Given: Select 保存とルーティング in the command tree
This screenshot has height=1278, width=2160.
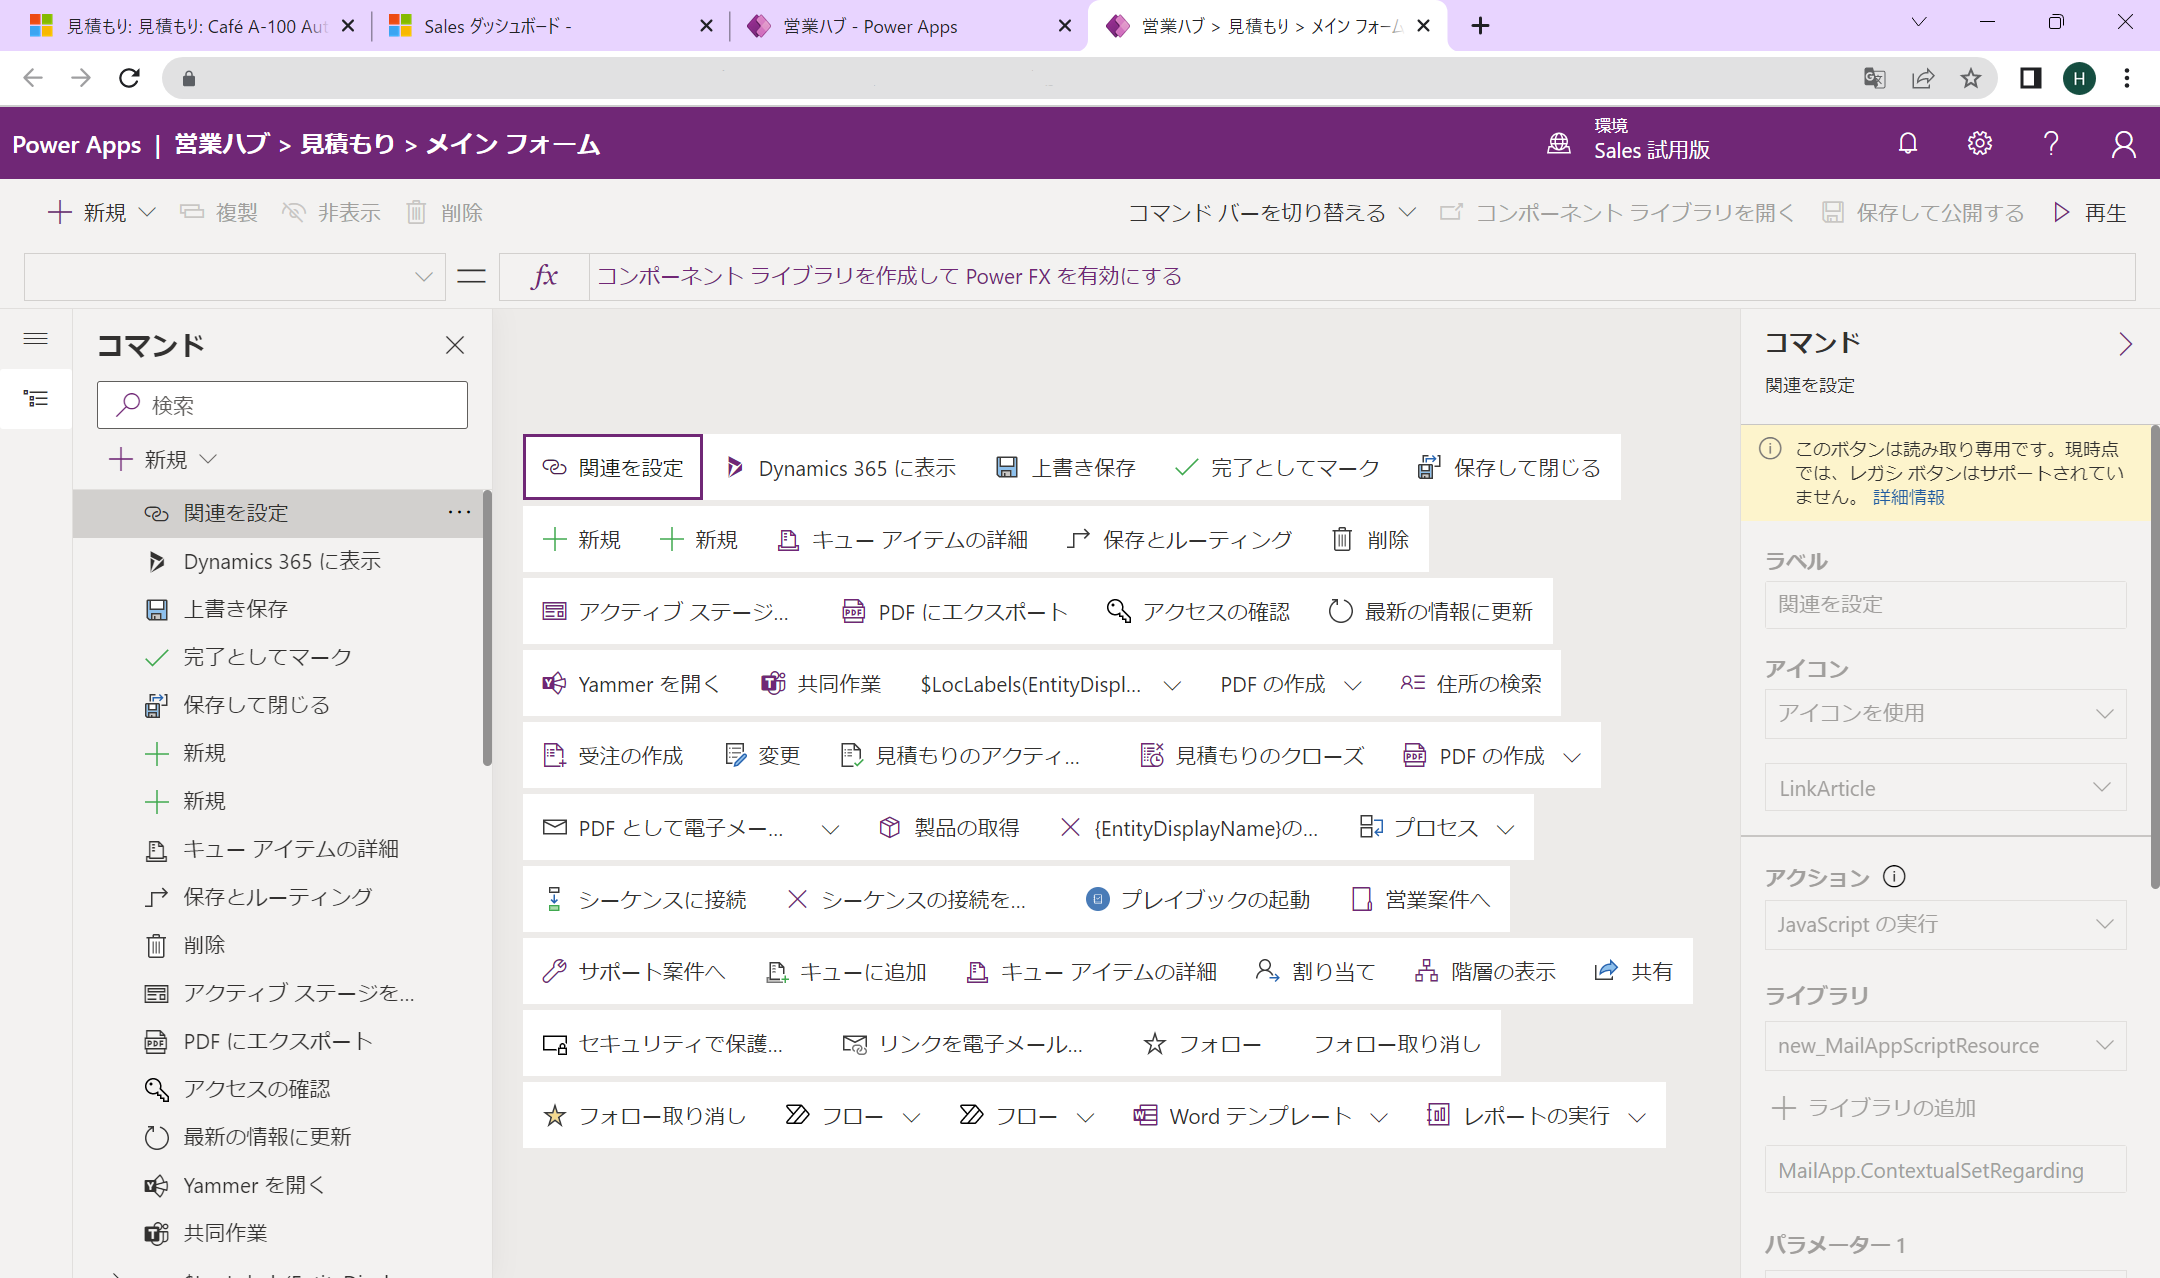Looking at the screenshot, I should coord(278,897).
